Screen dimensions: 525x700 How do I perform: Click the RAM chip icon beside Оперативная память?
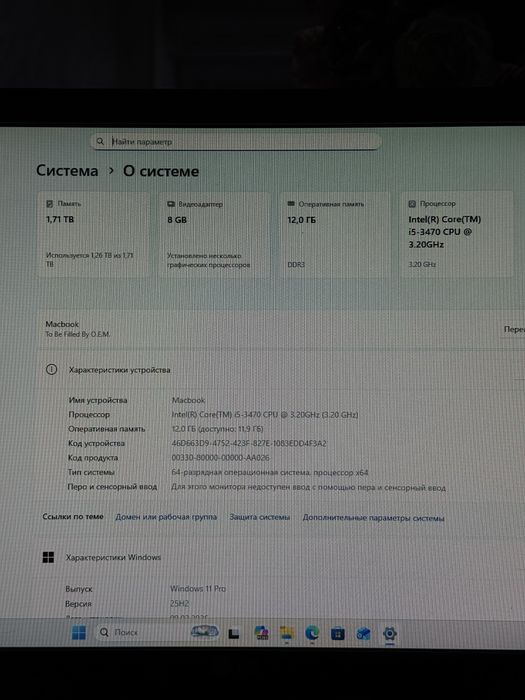[291, 204]
